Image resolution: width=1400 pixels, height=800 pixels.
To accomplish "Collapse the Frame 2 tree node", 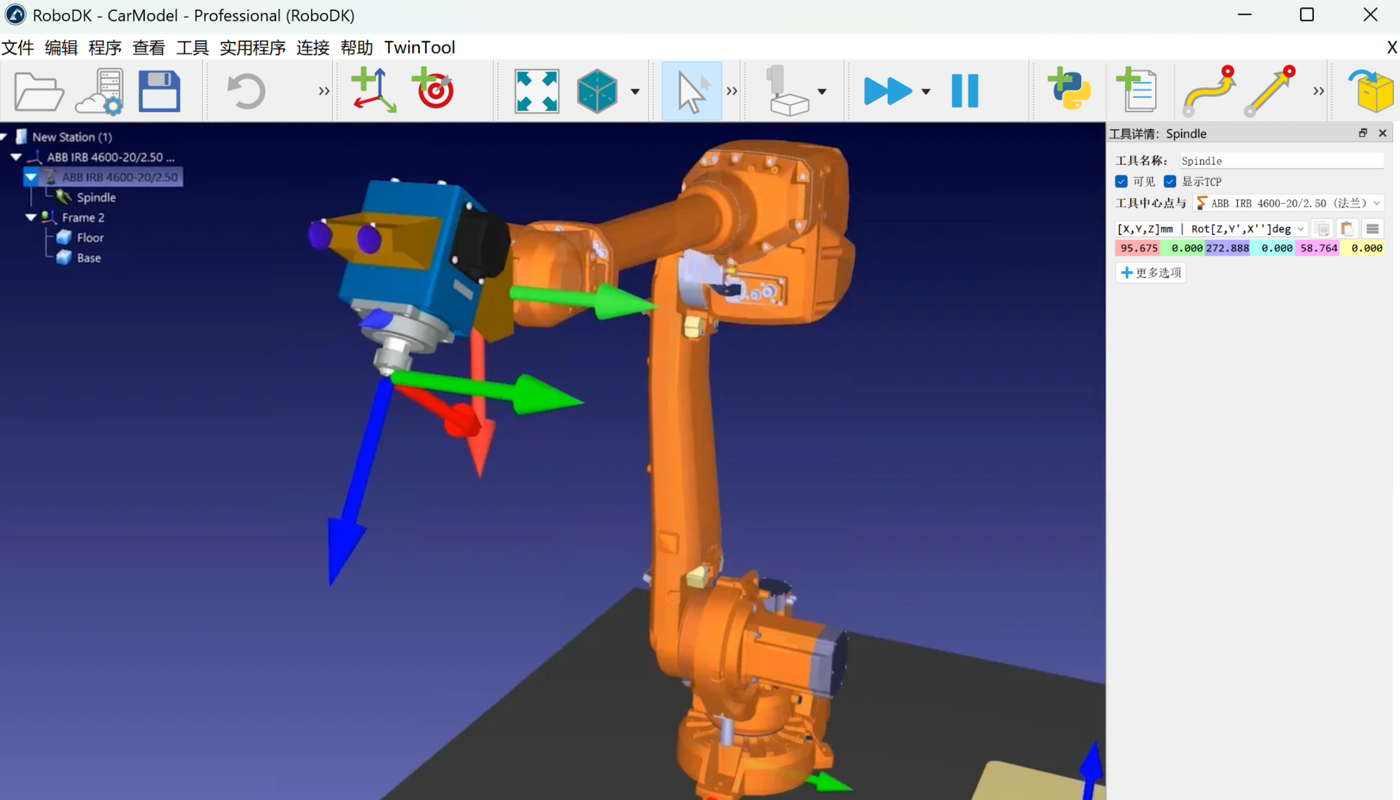I will [31, 217].
